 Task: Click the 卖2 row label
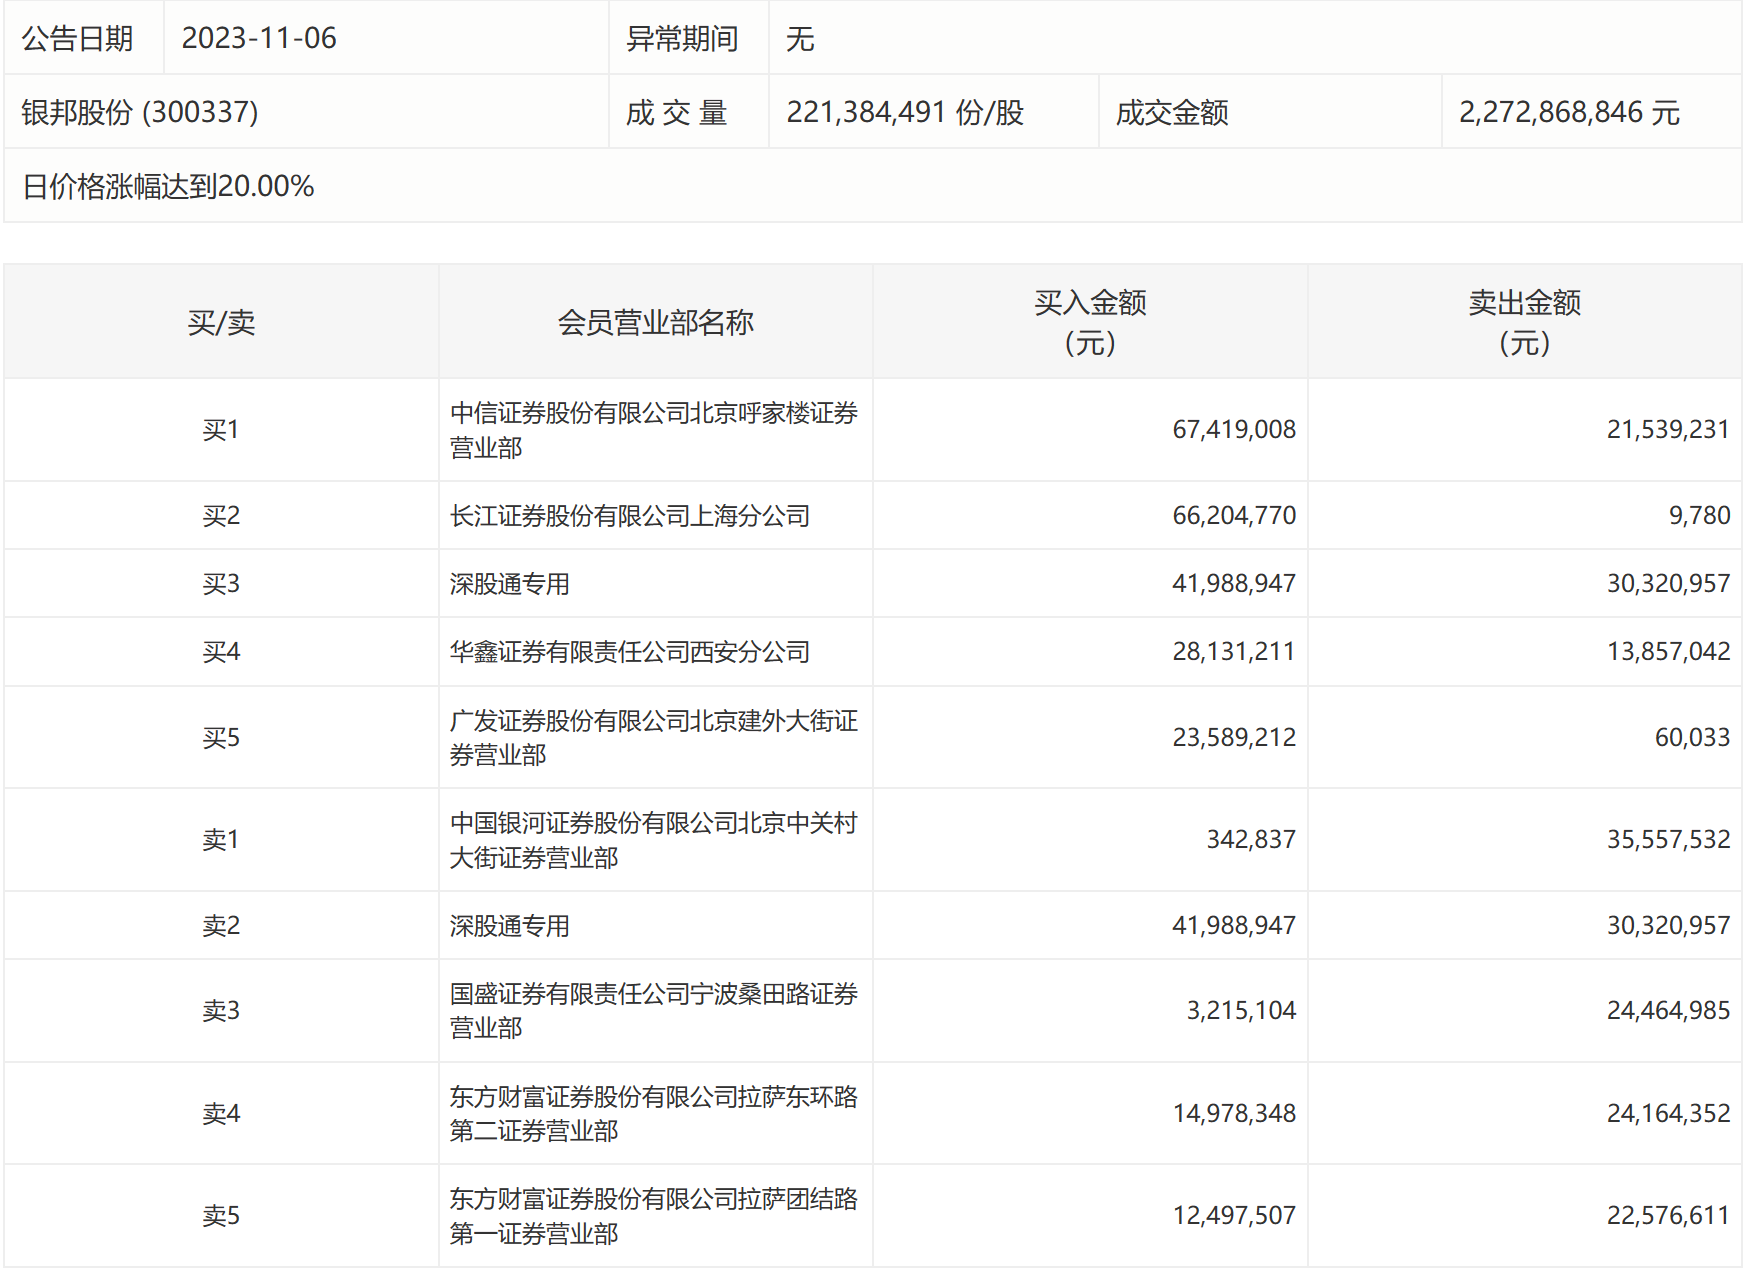coord(221,925)
